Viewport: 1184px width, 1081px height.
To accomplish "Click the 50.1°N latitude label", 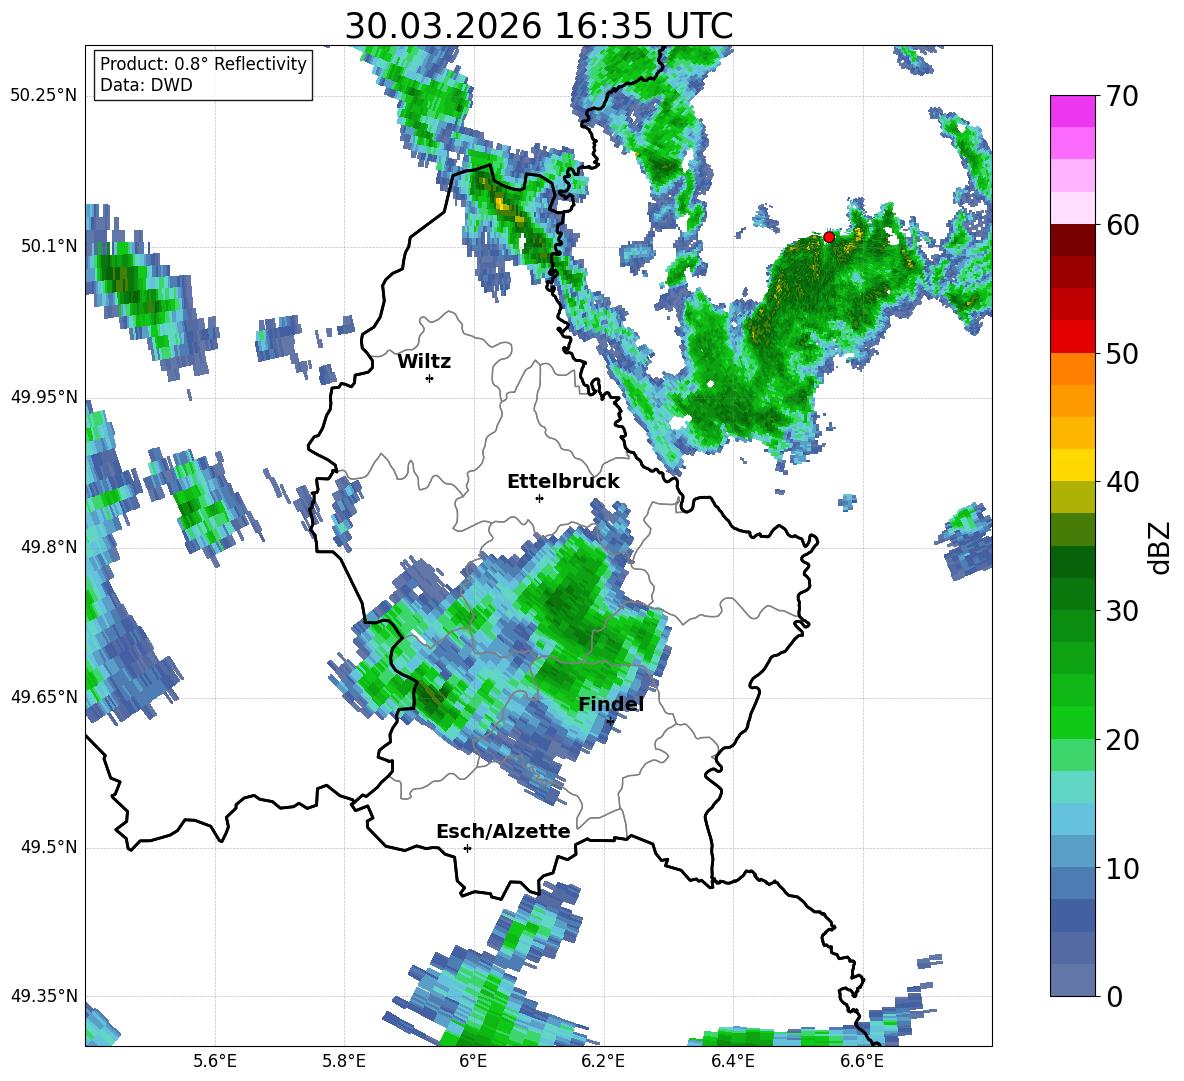I will pyautogui.click(x=49, y=247).
